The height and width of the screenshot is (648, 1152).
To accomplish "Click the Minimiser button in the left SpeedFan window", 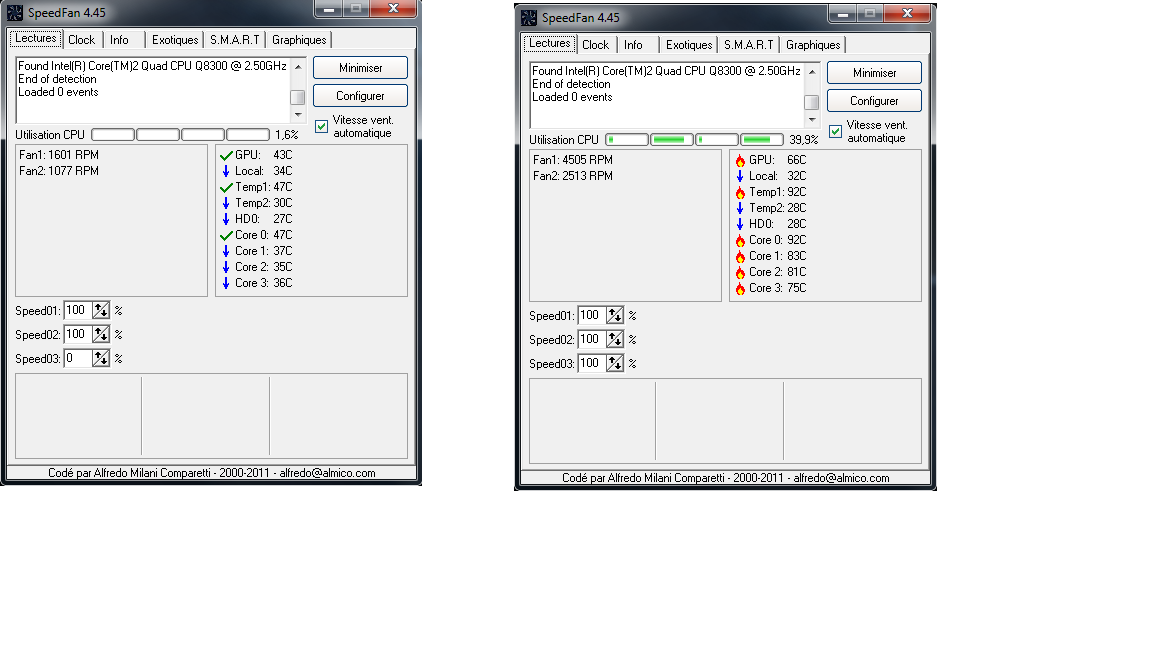I will pos(360,68).
